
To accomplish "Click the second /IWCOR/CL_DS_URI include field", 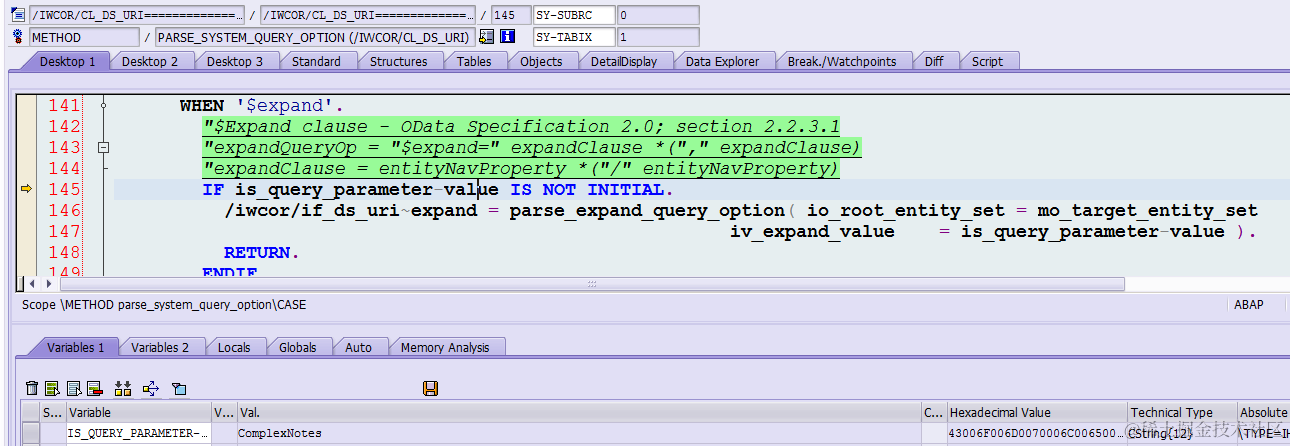I will 368,15.
